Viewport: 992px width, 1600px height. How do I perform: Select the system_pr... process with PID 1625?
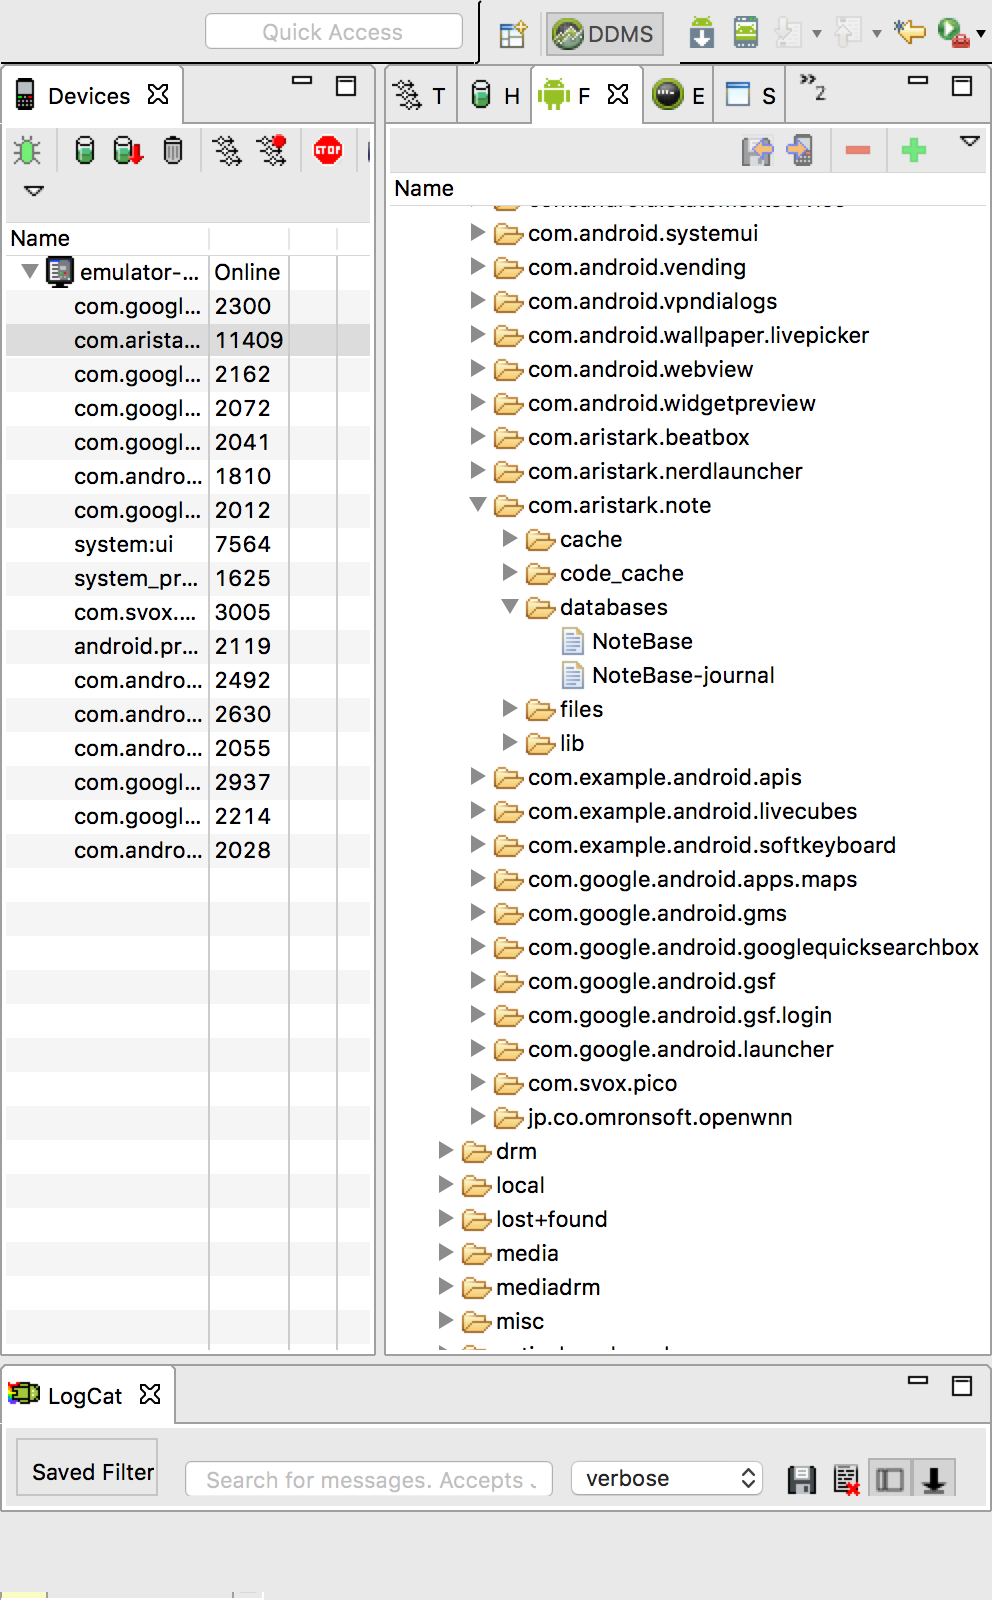[x=188, y=578]
